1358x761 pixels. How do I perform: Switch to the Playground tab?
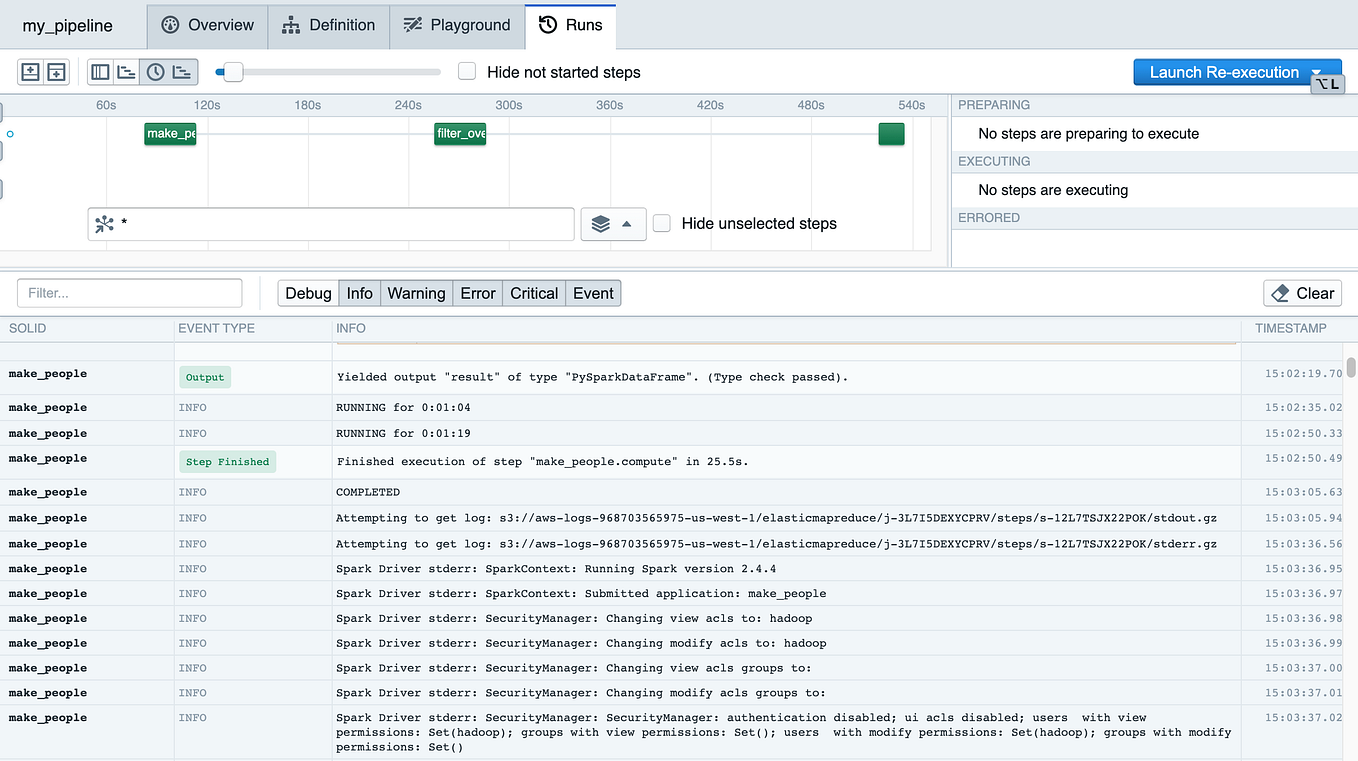456,25
